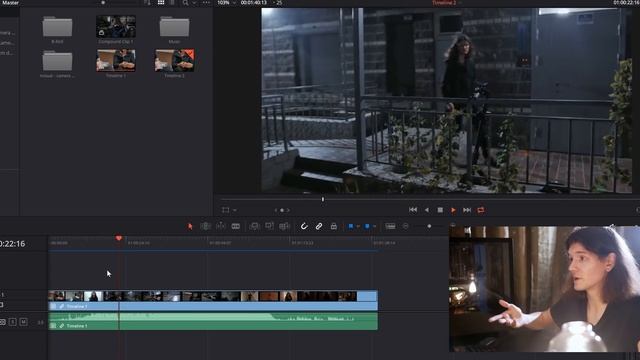Select the arrow Selection Mode tool
The image size is (640, 360).
190,226
